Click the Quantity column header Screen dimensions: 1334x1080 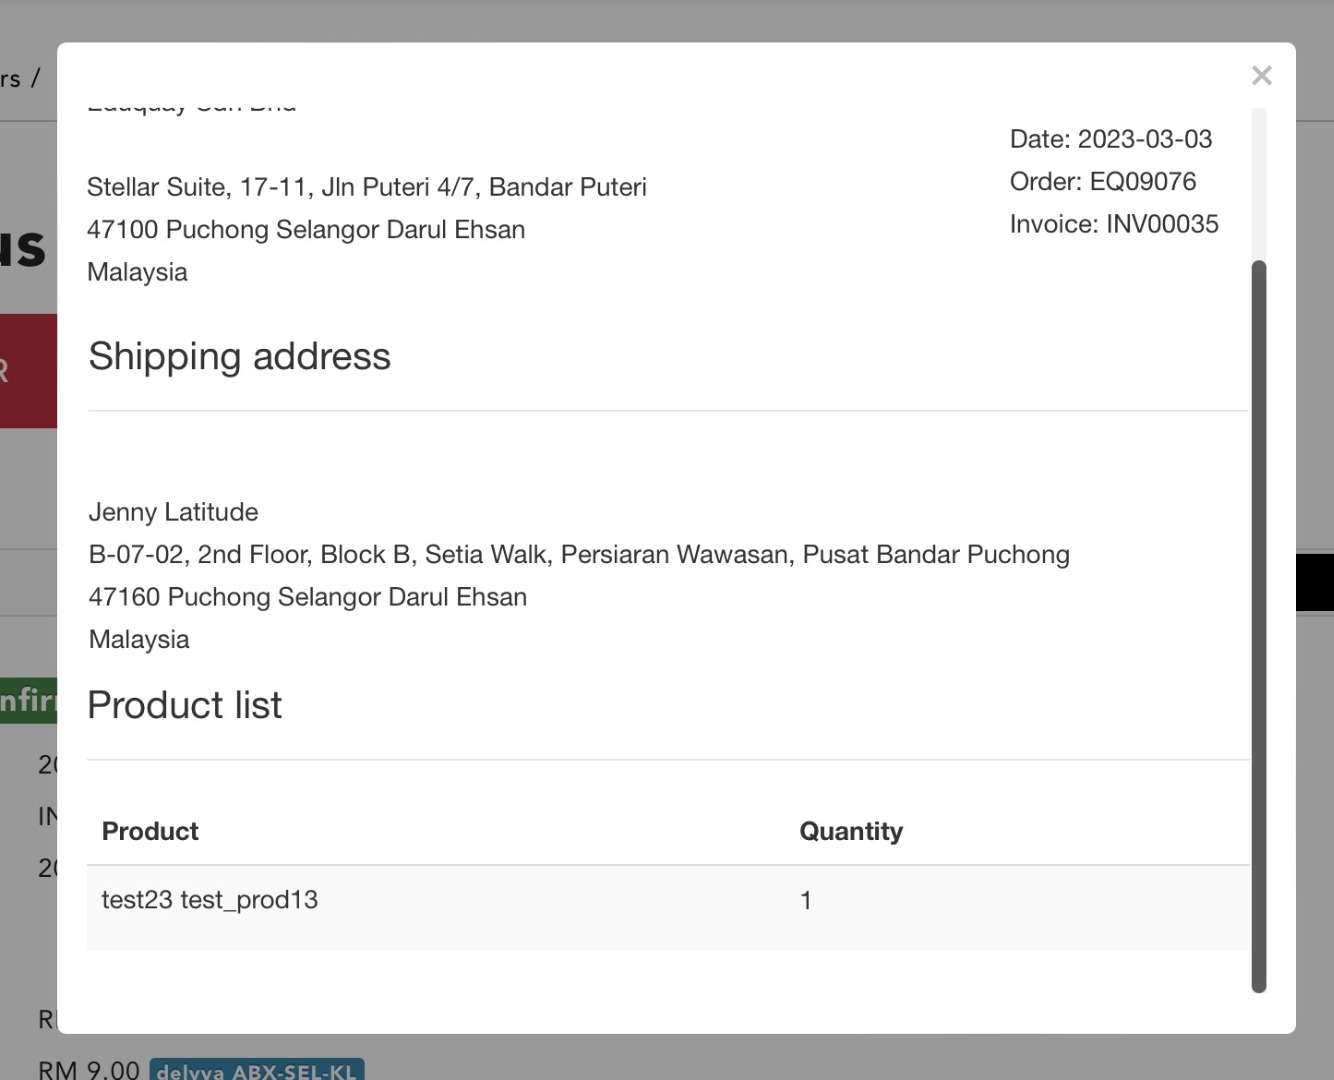pyautogui.click(x=850, y=831)
